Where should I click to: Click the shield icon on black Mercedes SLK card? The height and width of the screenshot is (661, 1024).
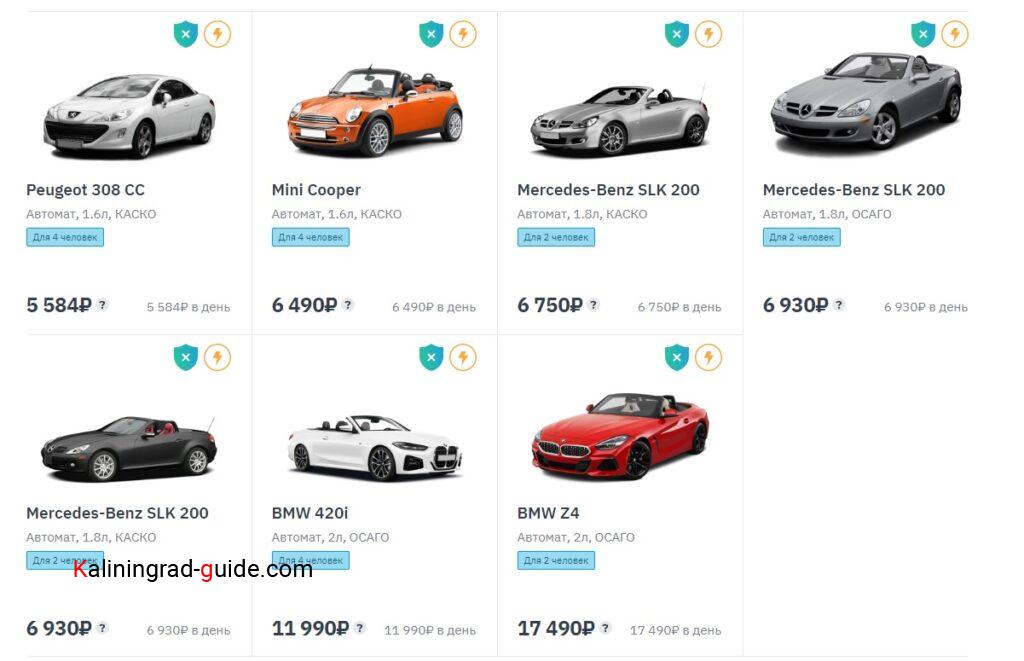[186, 357]
